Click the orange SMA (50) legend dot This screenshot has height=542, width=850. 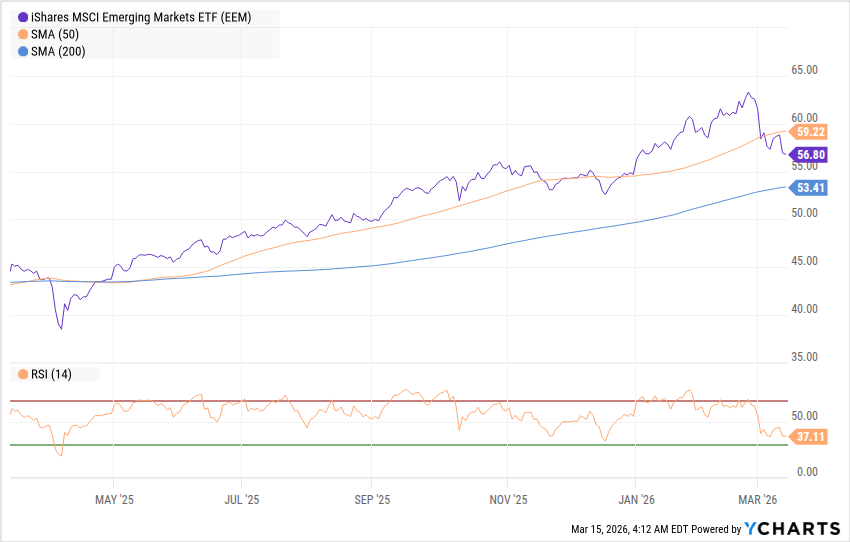(23, 35)
